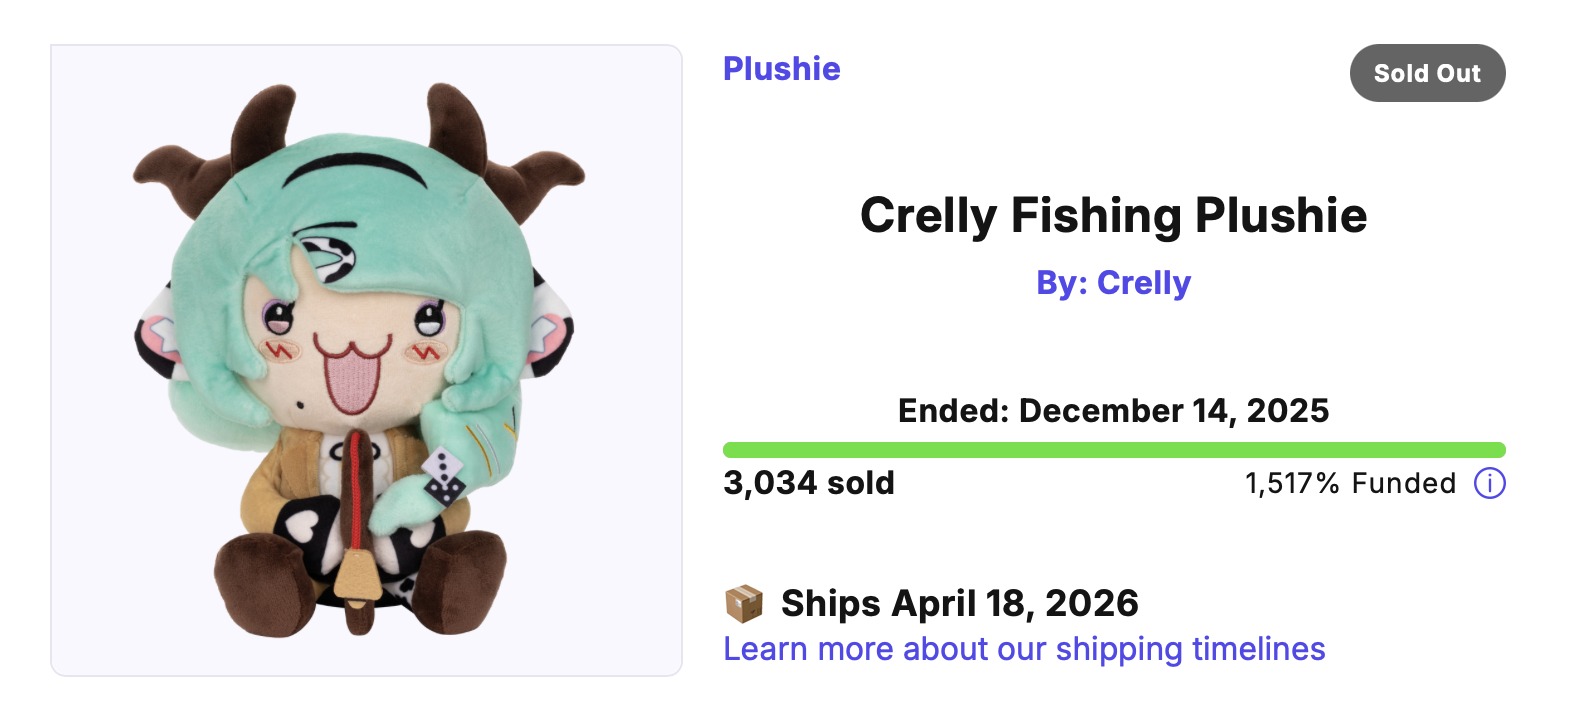This screenshot has height=720, width=1590.
Task: Open the Plushie category link
Action: tap(781, 69)
